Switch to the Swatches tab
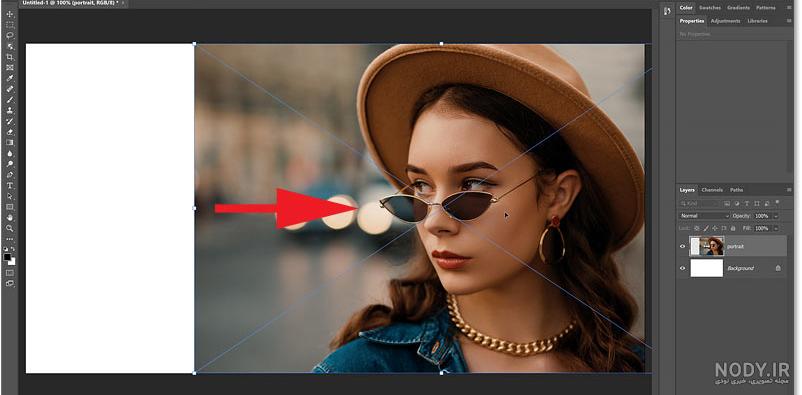 coord(709,8)
